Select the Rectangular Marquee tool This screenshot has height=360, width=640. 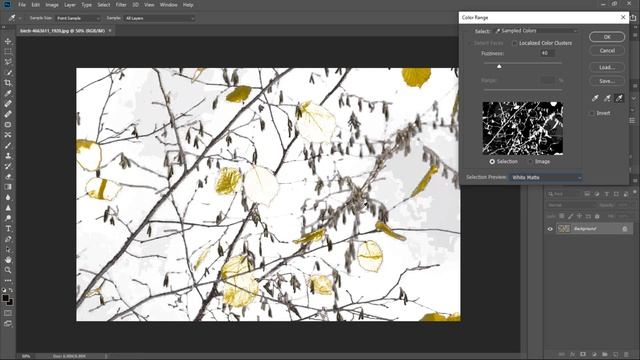coord(8,52)
